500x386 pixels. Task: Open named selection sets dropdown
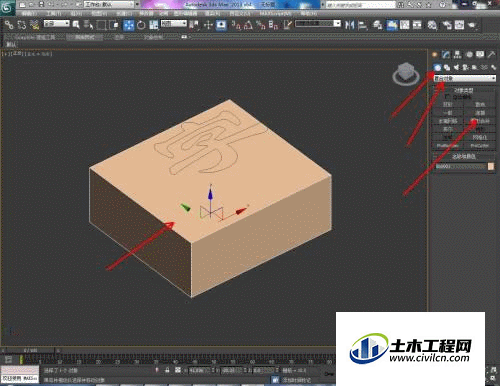(x=318, y=23)
